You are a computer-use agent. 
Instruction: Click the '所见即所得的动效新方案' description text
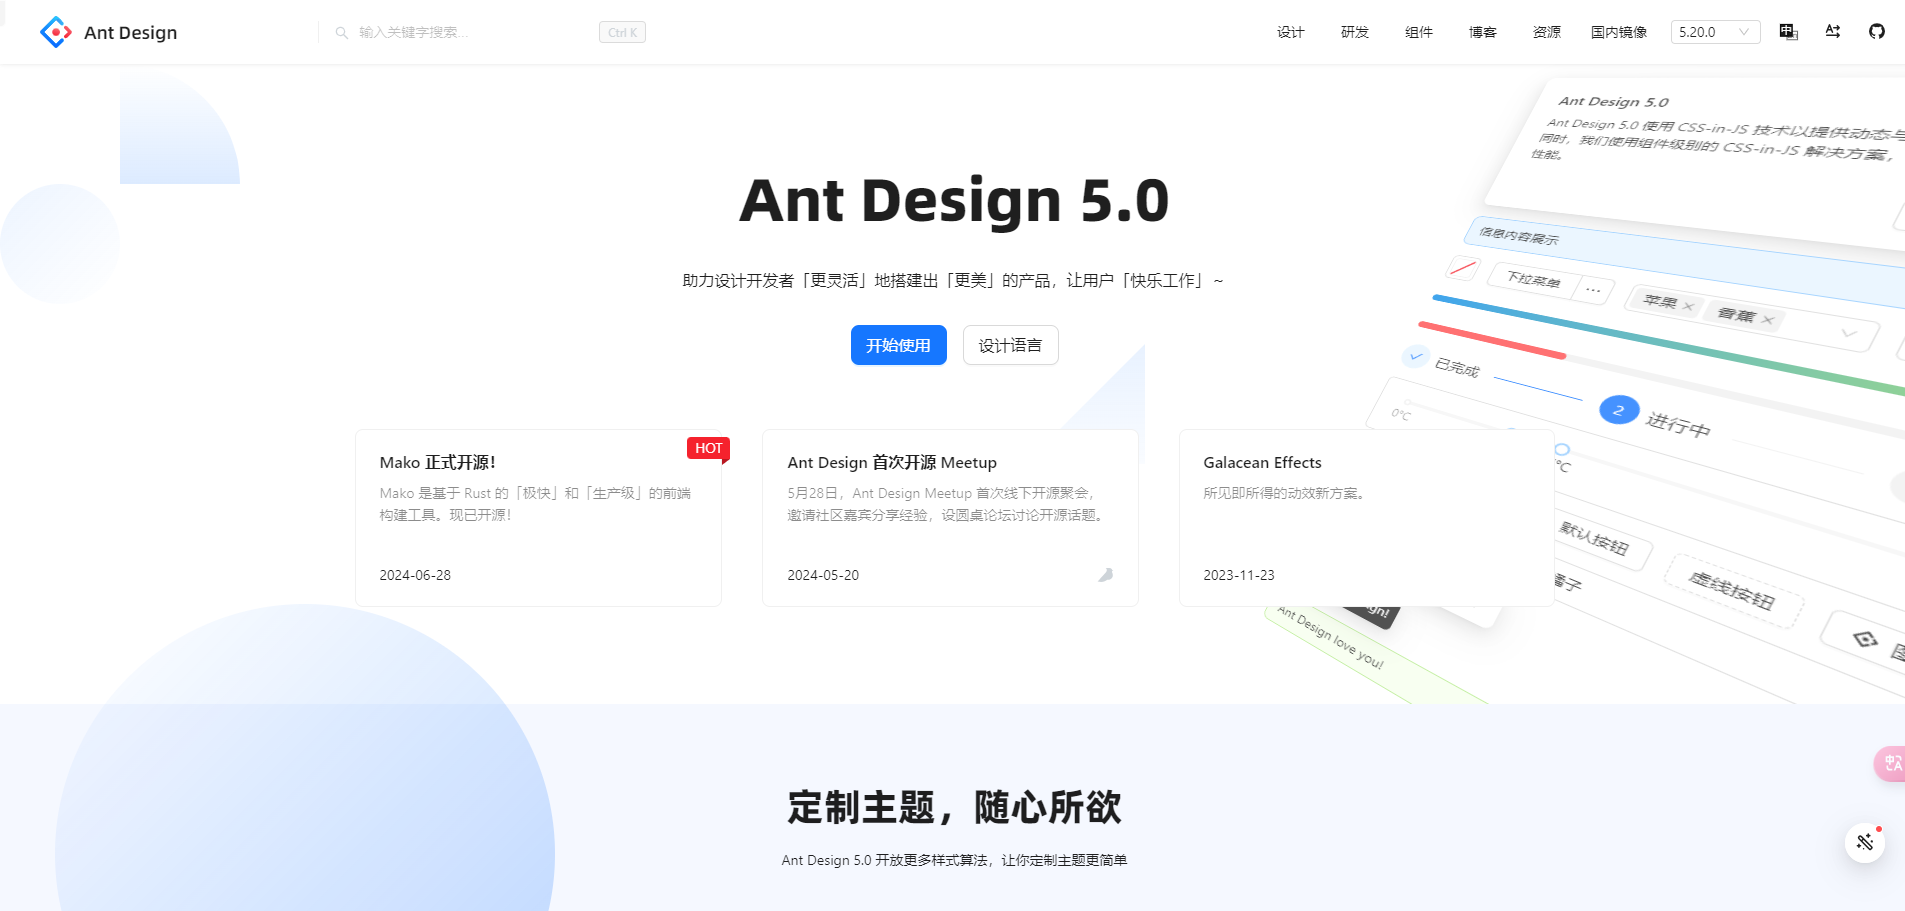coord(1285,493)
